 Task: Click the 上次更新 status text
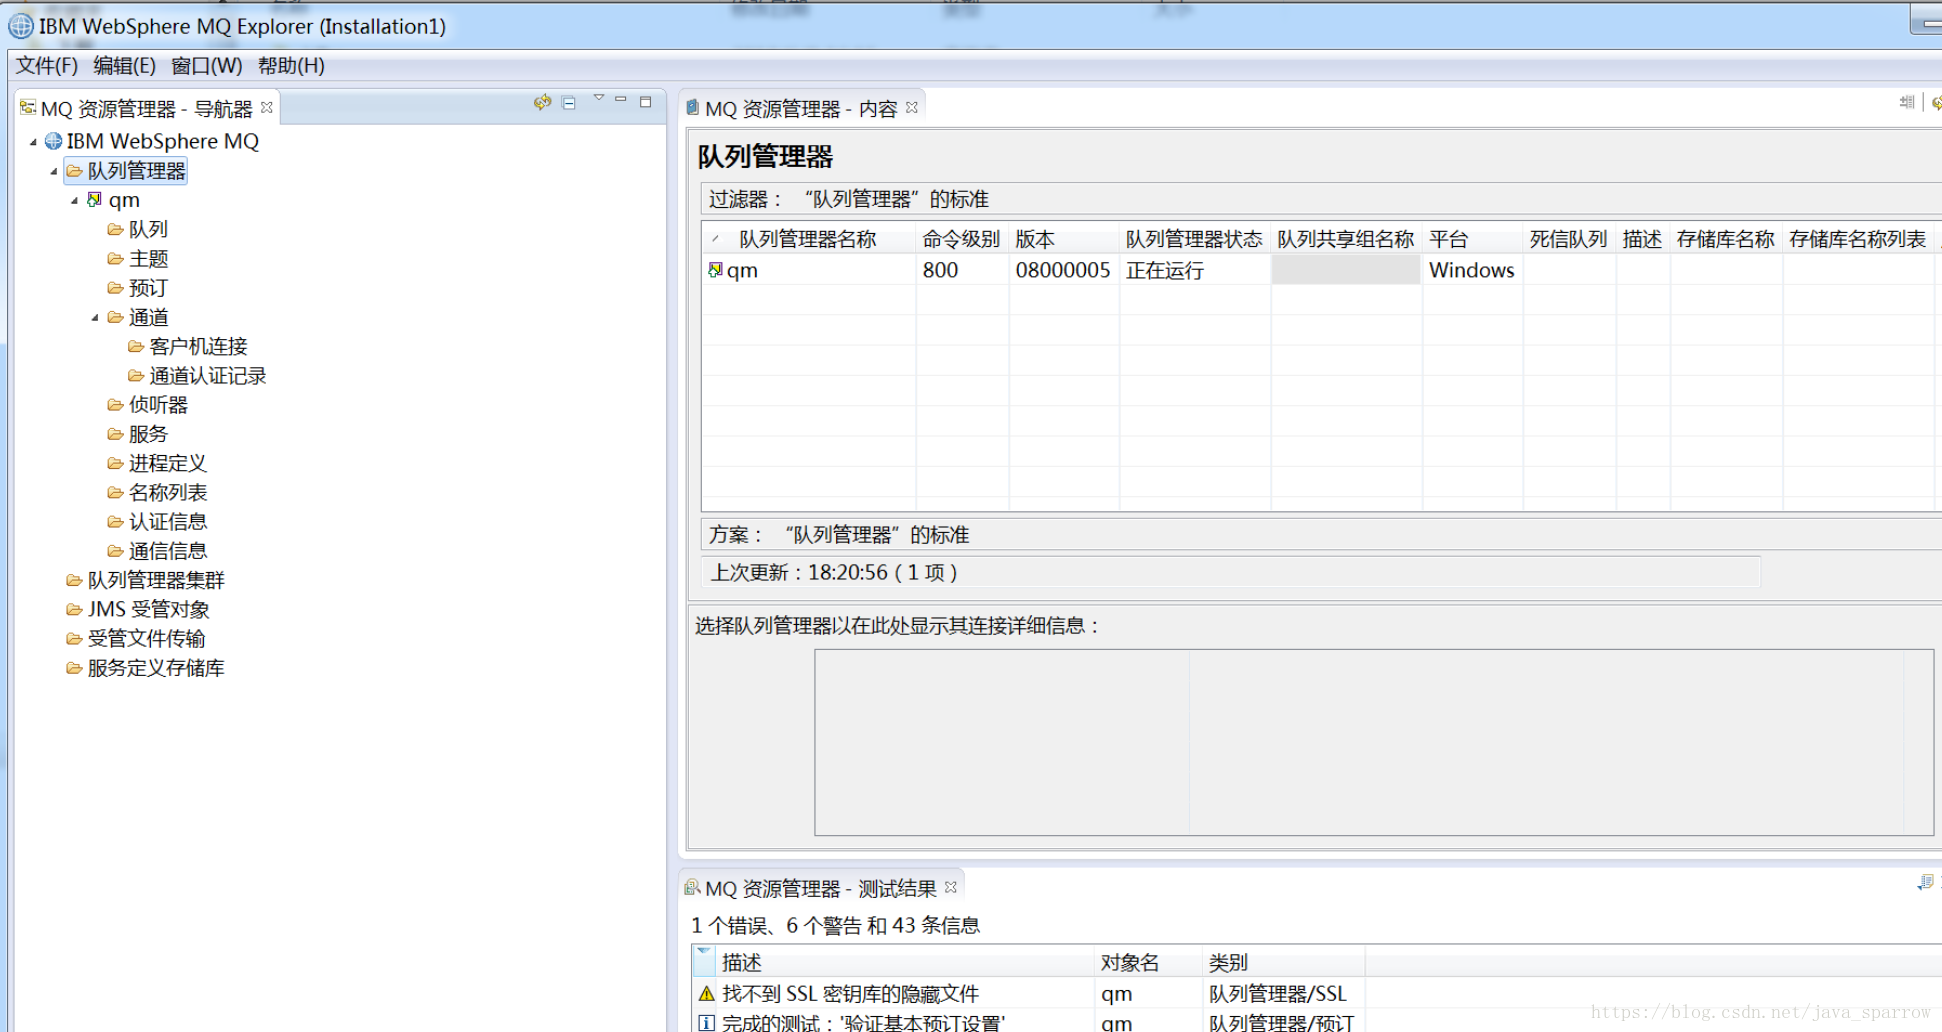[833, 572]
